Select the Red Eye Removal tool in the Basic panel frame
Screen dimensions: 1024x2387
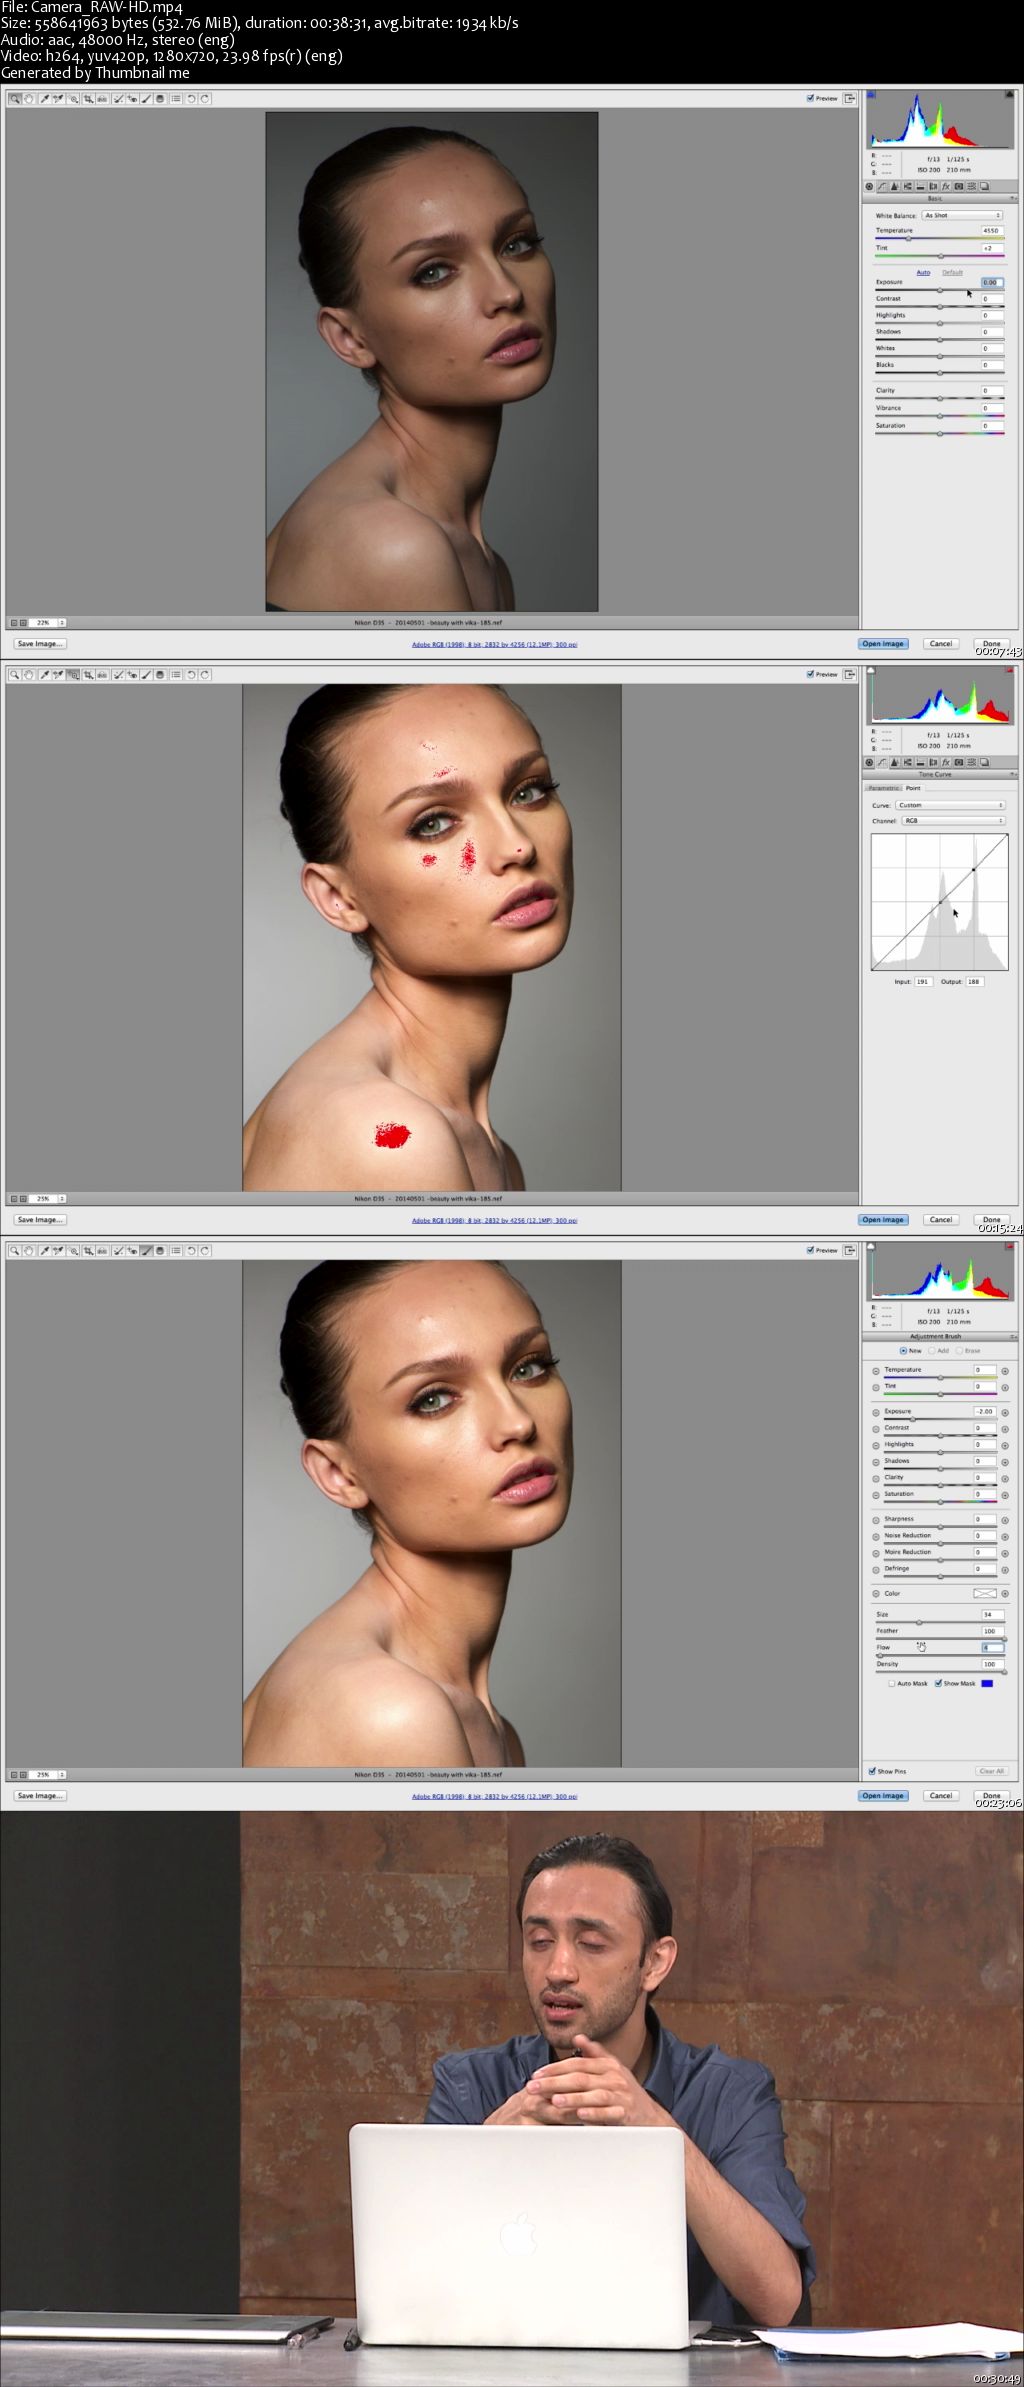point(132,99)
